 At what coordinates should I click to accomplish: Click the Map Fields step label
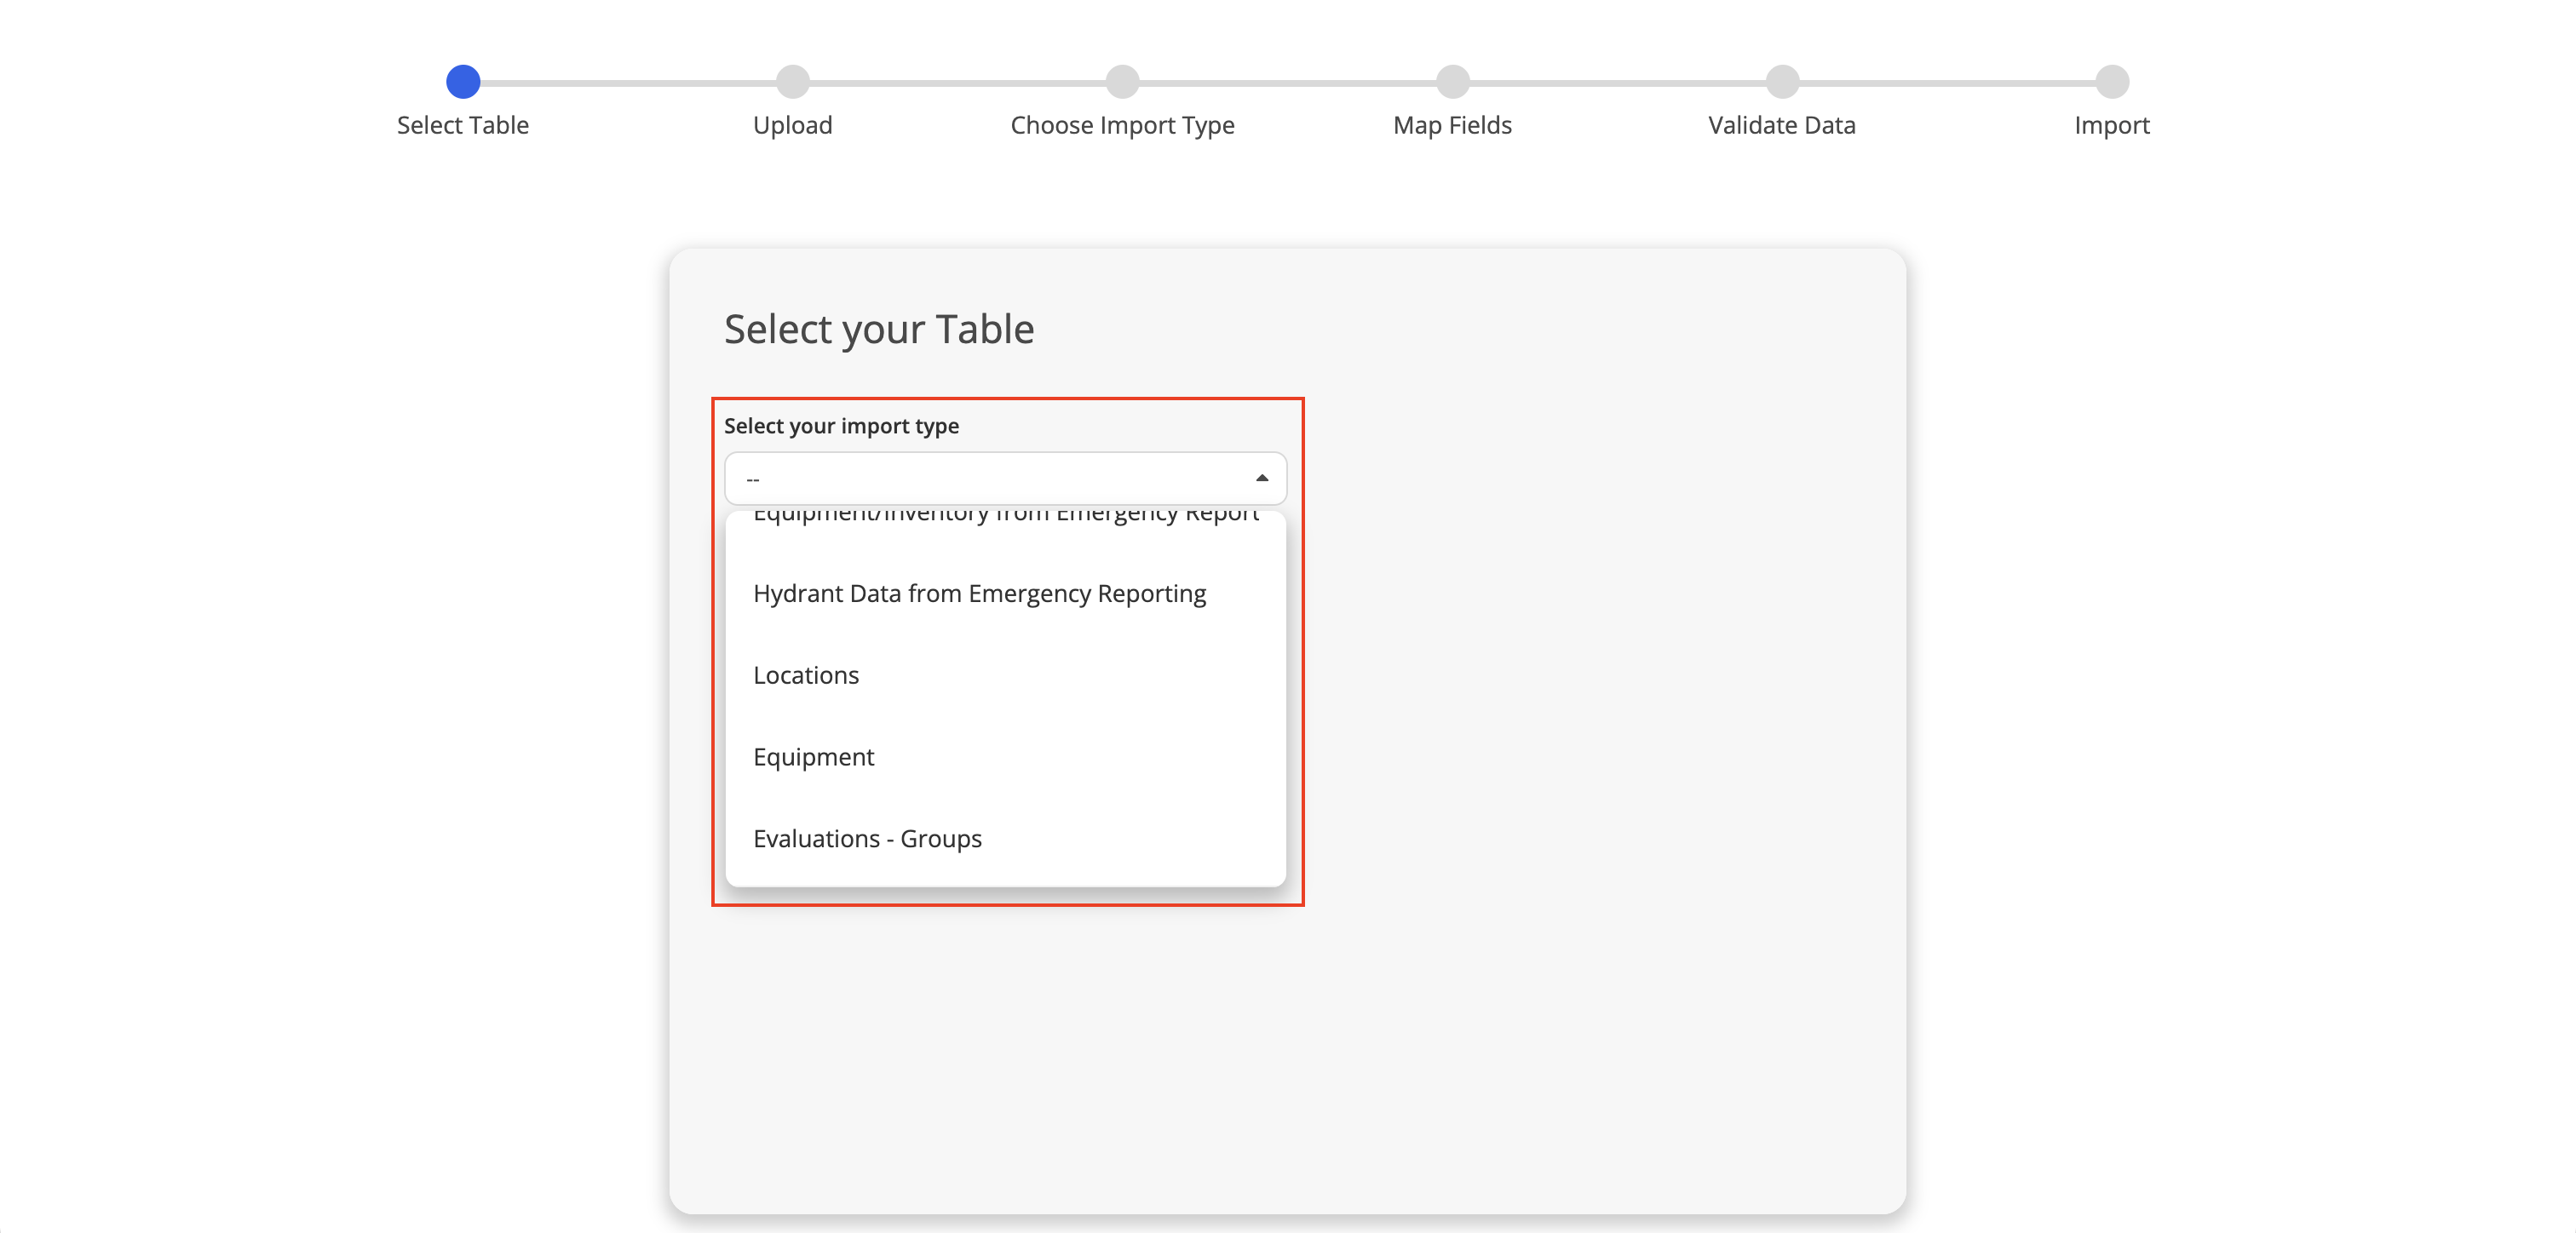(1452, 125)
